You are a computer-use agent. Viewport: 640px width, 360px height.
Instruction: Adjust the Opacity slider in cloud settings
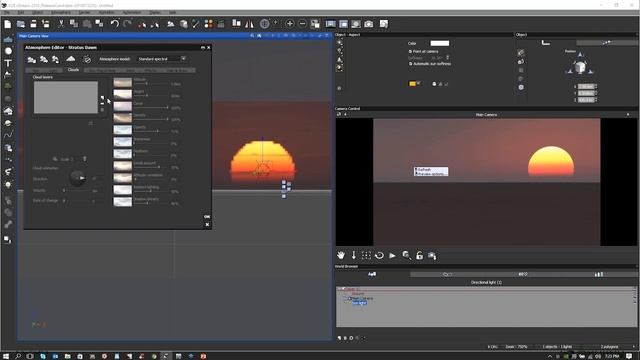click(151, 131)
